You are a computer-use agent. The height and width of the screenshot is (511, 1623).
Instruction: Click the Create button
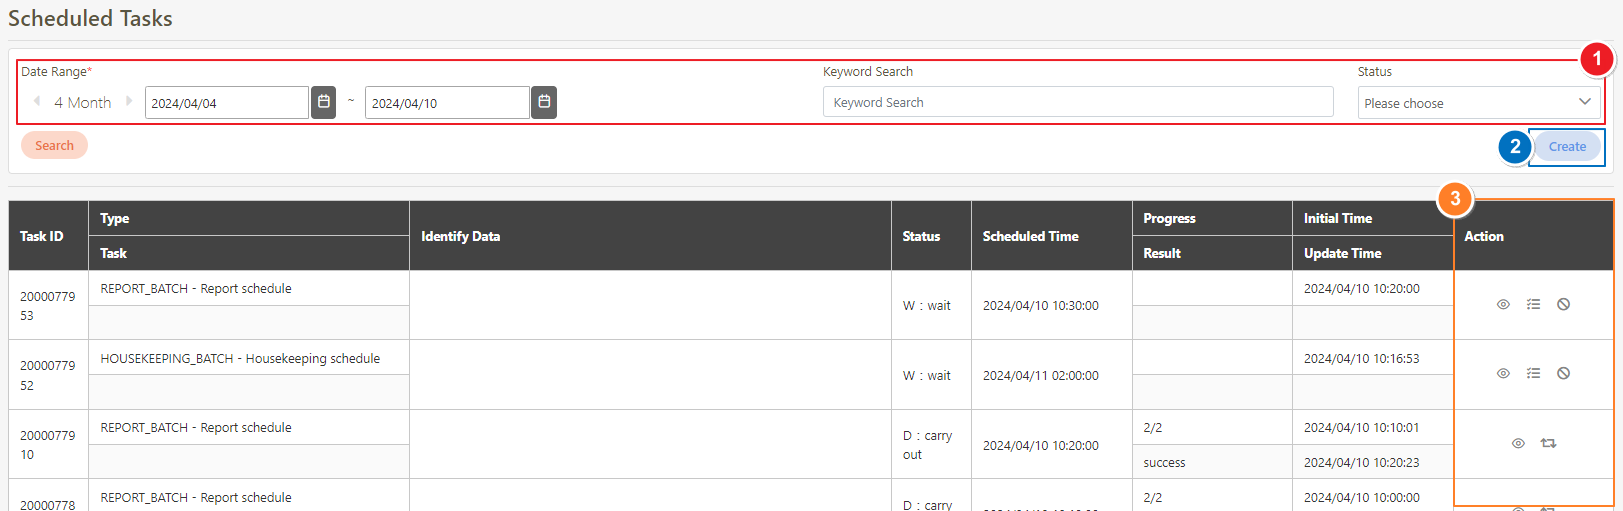1566,147
